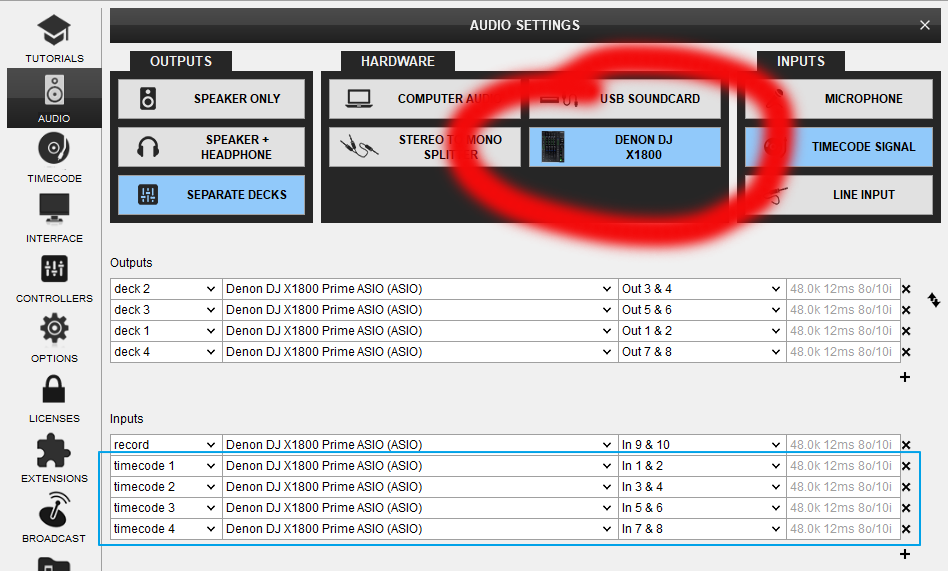Open the Out 7 & 8 channel dropdown
The height and width of the screenshot is (571, 948).
(702, 352)
